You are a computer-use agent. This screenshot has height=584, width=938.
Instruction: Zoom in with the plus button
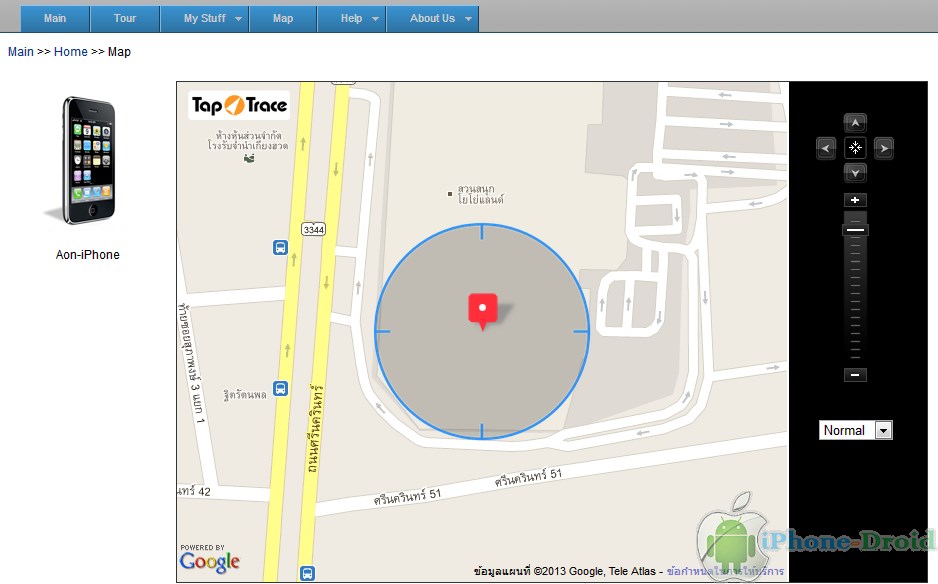[x=855, y=200]
